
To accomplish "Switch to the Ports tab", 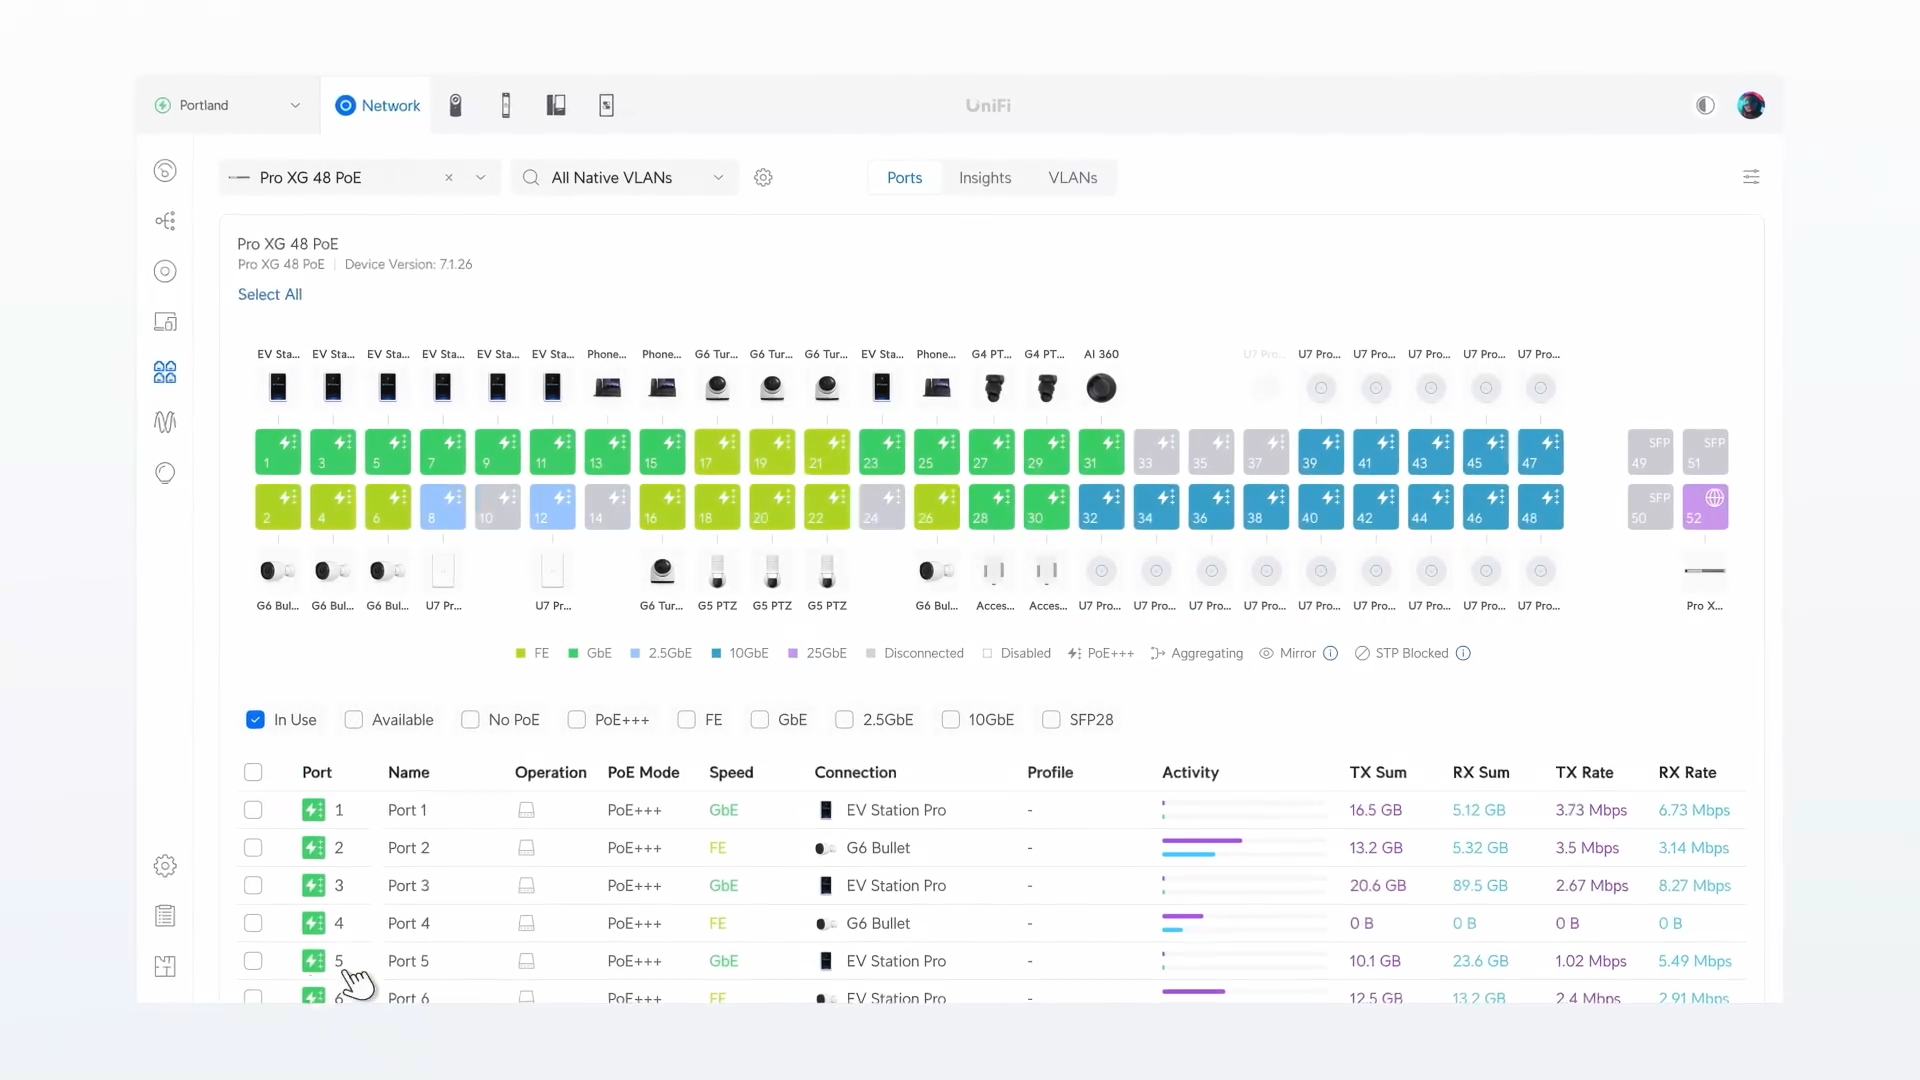I will pos(904,177).
